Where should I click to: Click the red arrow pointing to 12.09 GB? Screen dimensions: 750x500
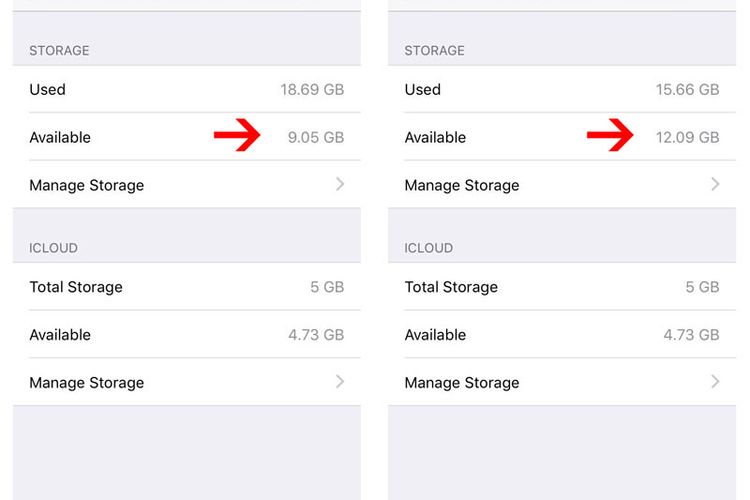tap(610, 135)
